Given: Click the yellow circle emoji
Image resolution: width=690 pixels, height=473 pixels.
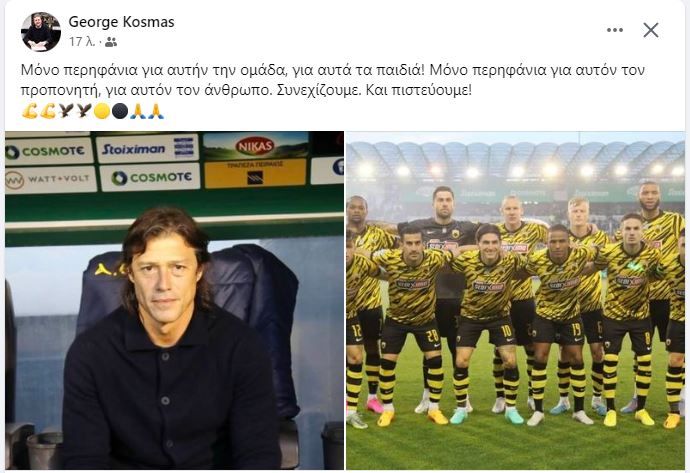Looking at the screenshot, I should [102, 111].
